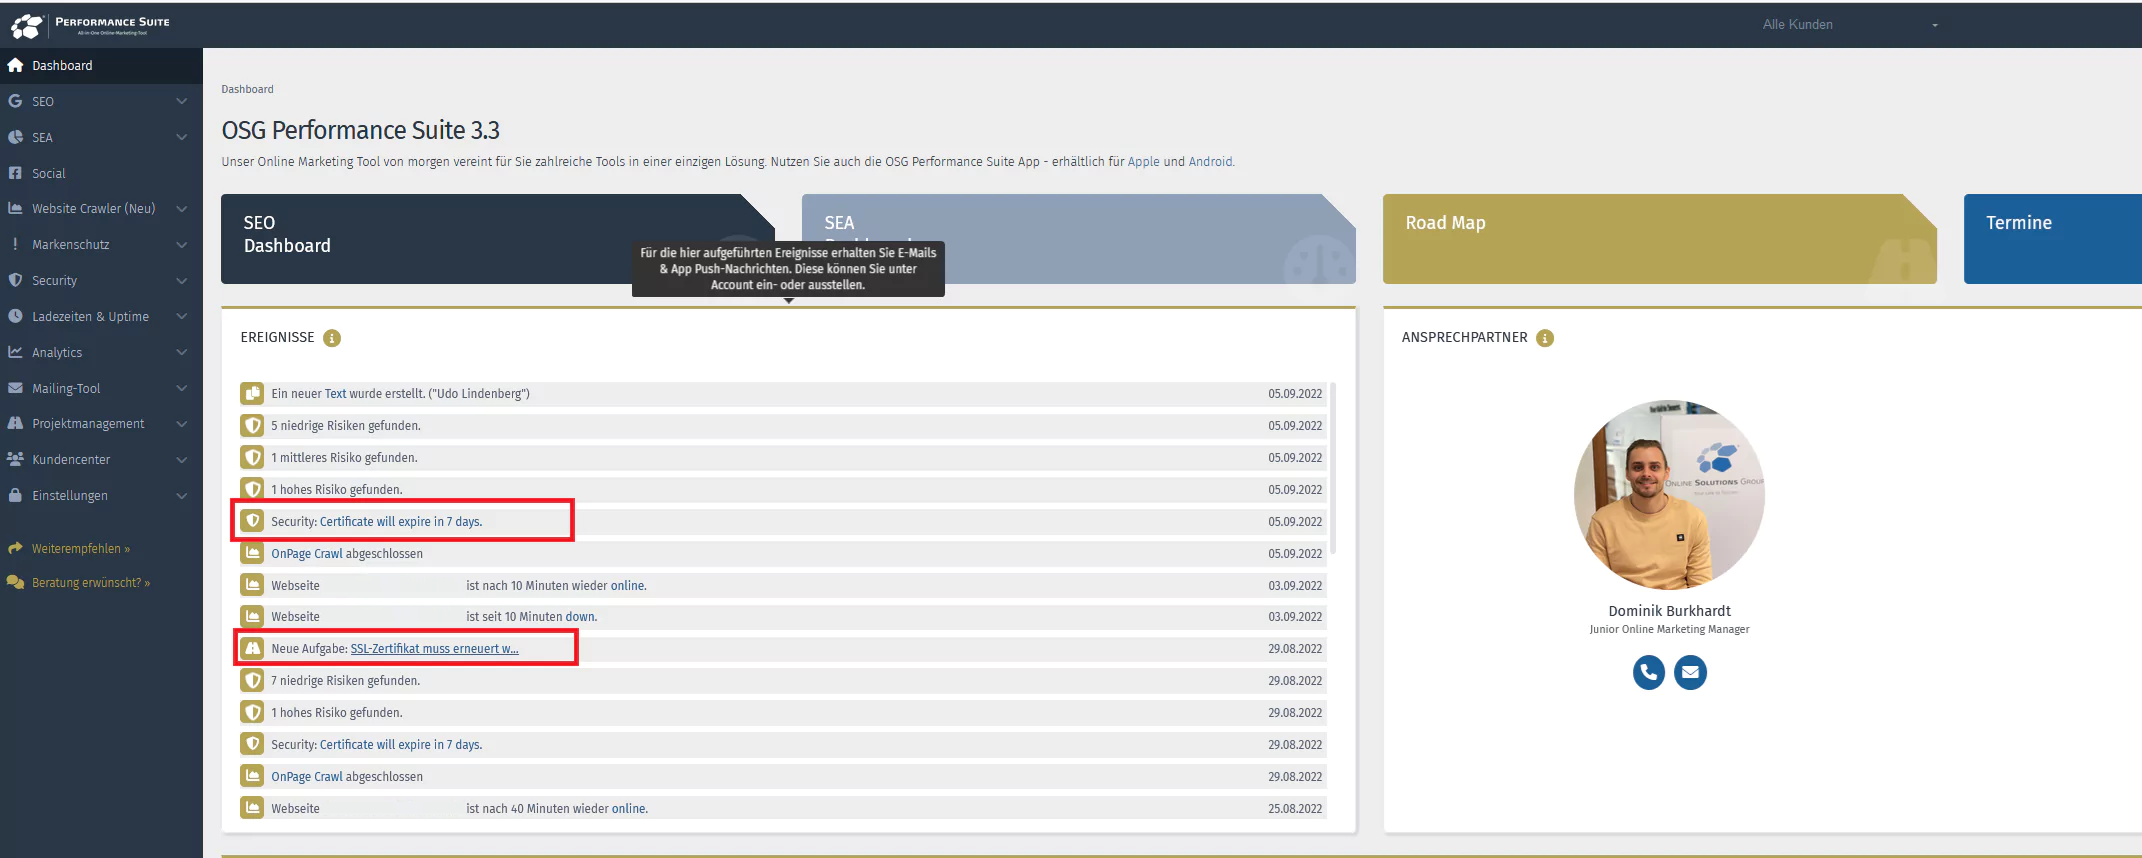Click the Ladezeiten & Uptime clock icon

coord(15,316)
